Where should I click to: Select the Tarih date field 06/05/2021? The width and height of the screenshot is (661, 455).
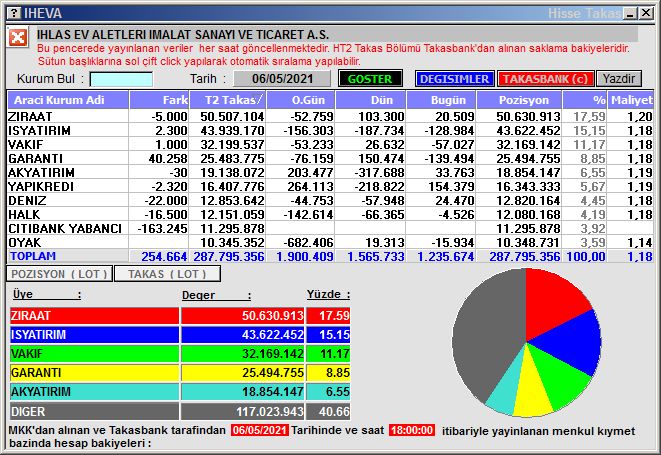click(282, 79)
